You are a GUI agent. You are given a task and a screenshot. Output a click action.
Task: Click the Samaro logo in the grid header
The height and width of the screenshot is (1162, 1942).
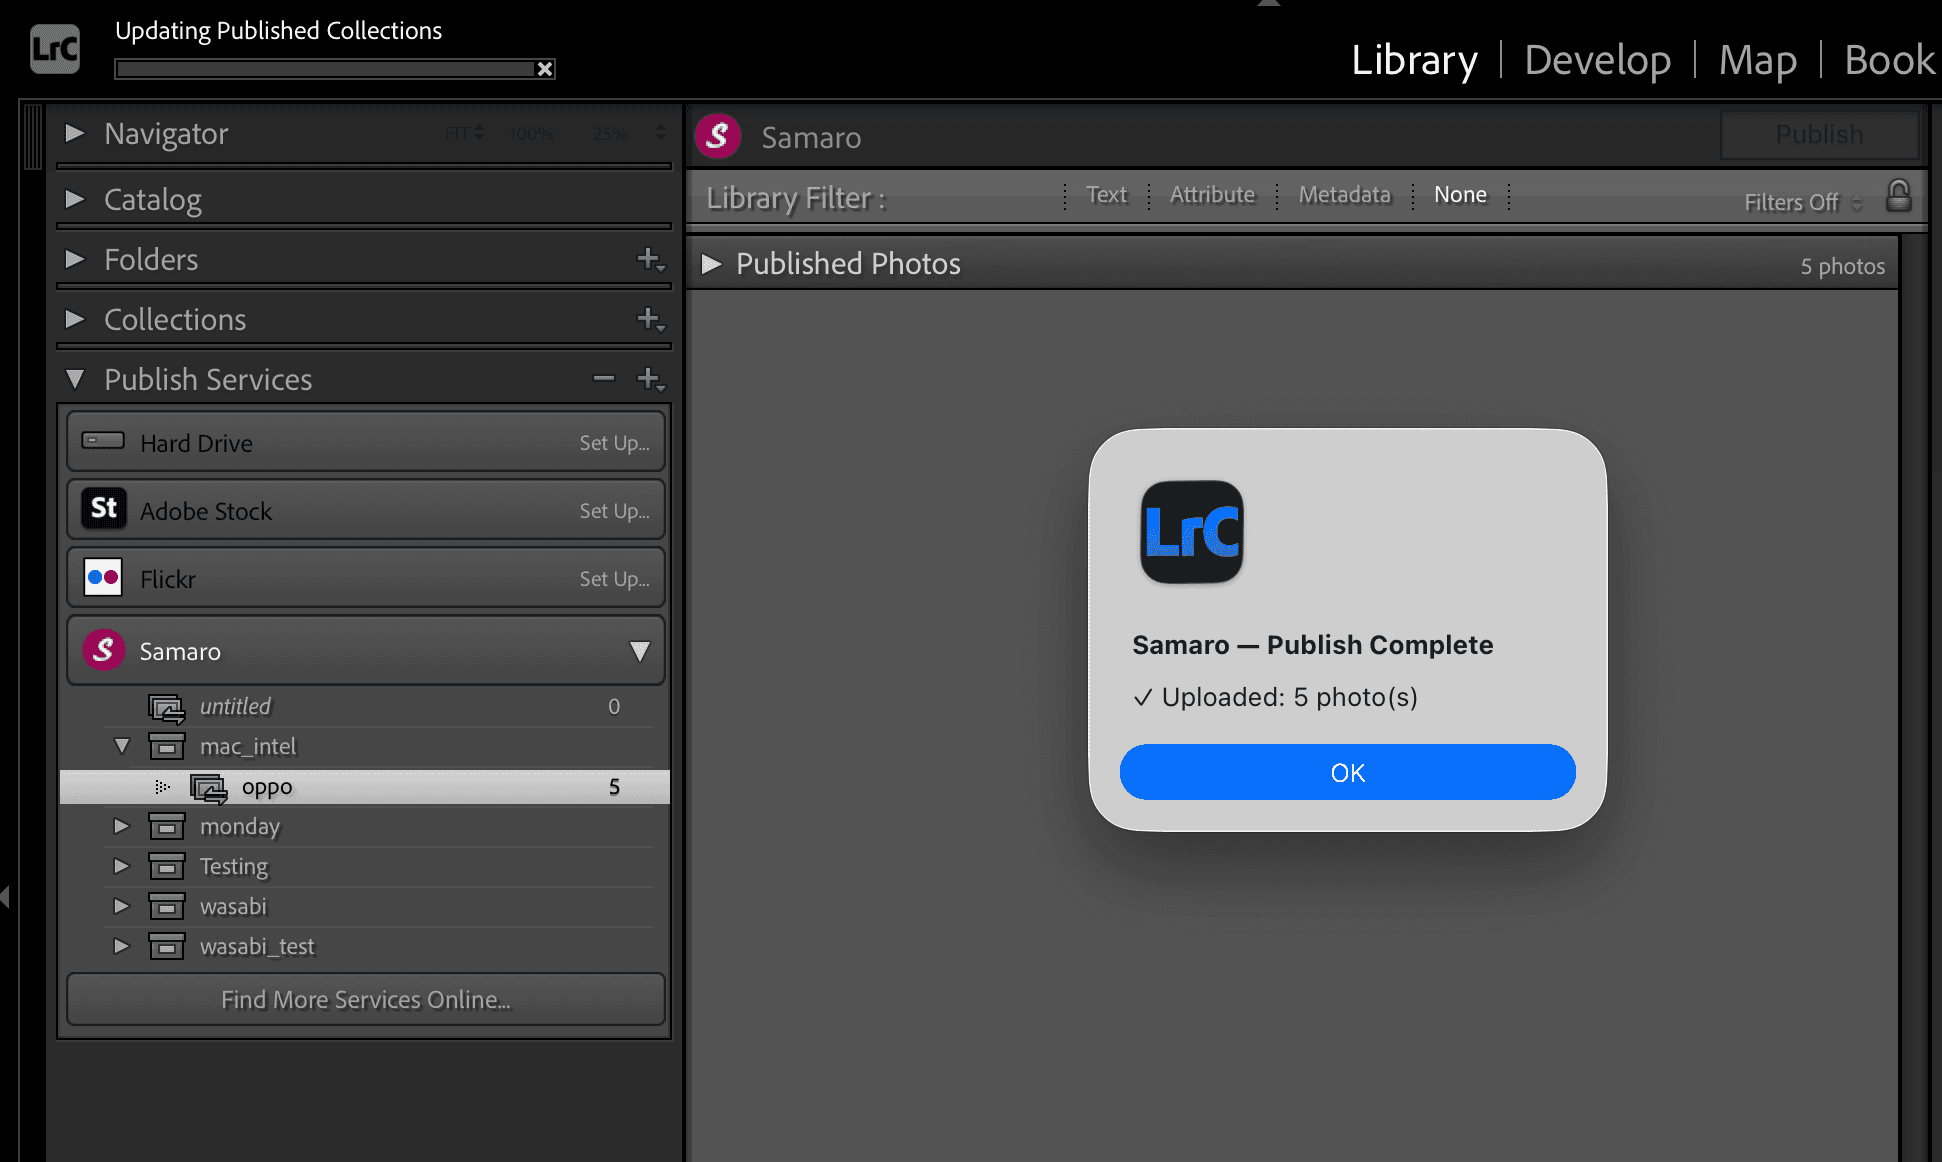tap(718, 136)
